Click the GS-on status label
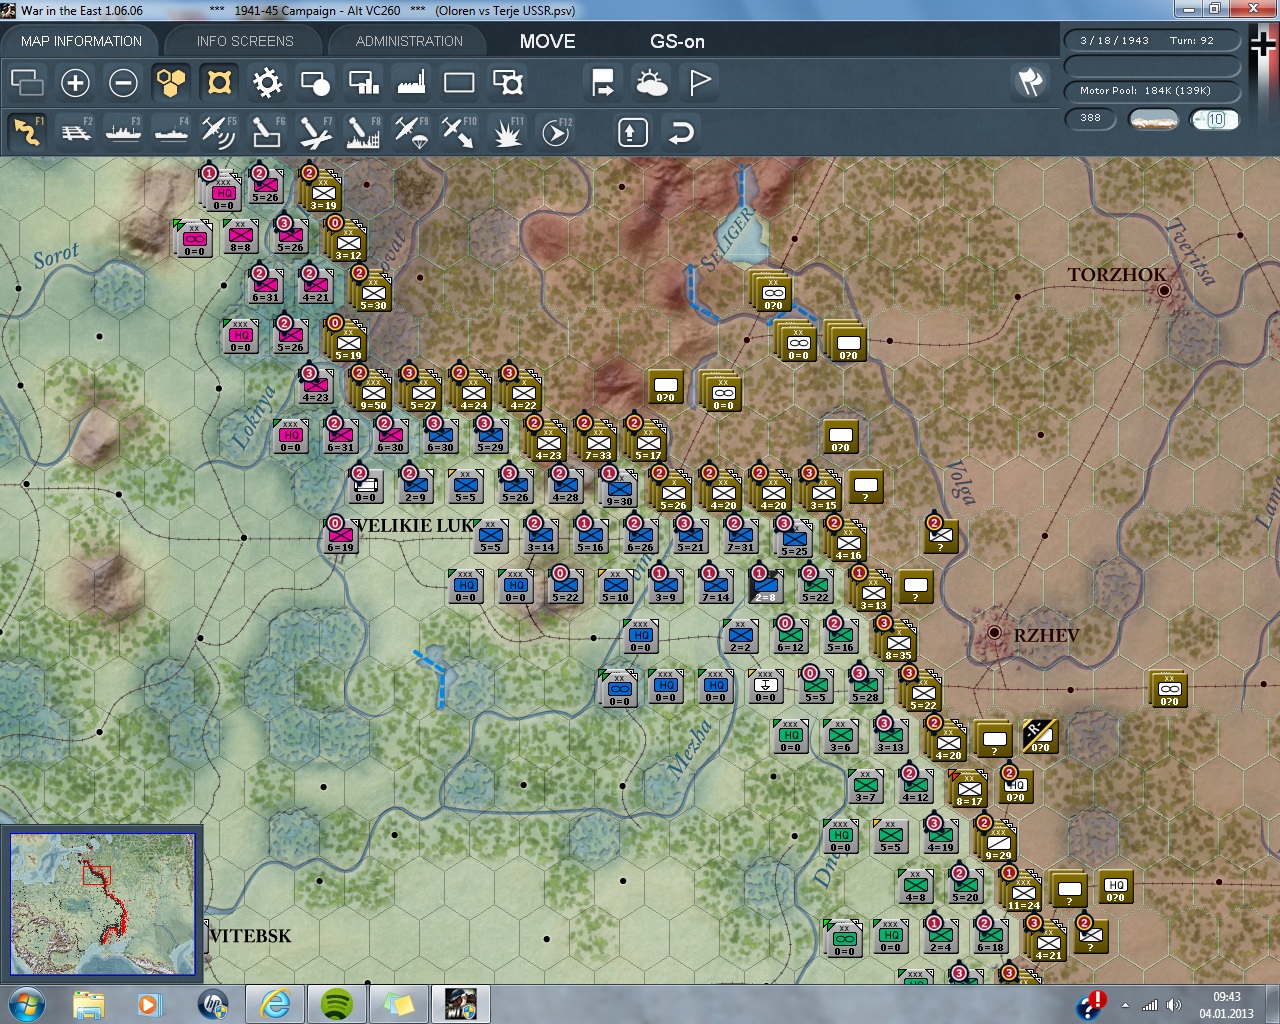This screenshot has width=1280, height=1024. tap(677, 41)
